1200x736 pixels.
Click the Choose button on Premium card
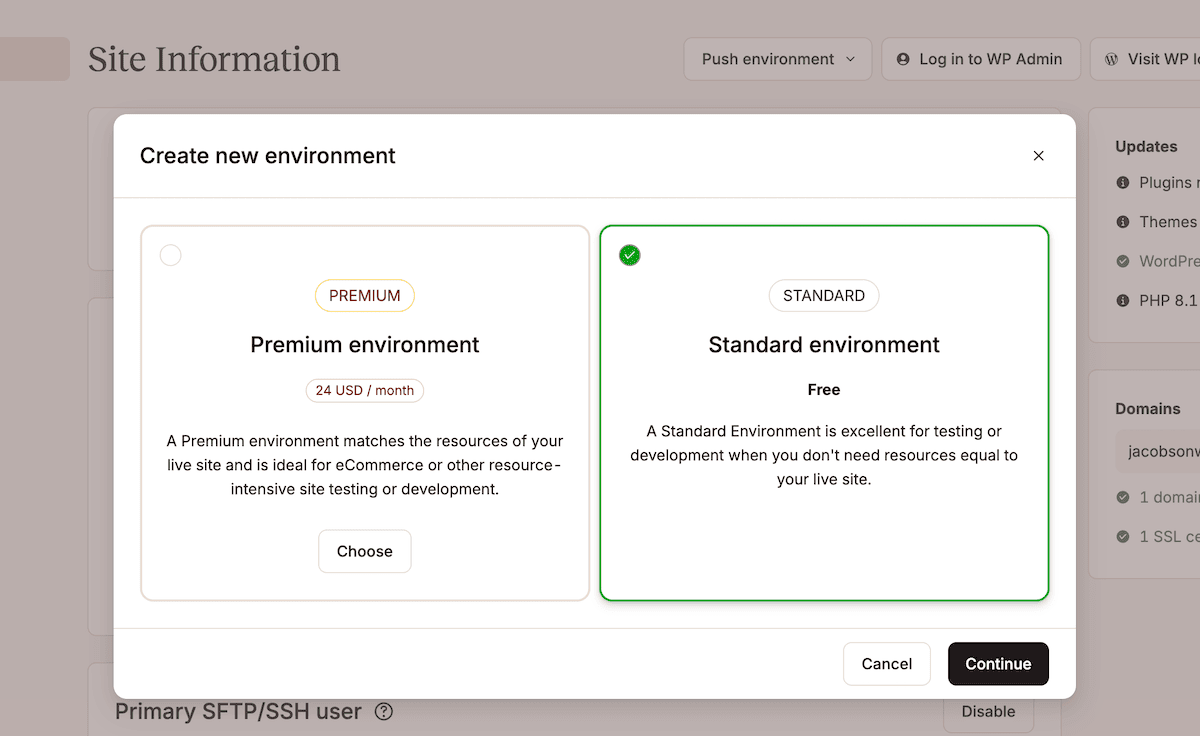coord(365,551)
